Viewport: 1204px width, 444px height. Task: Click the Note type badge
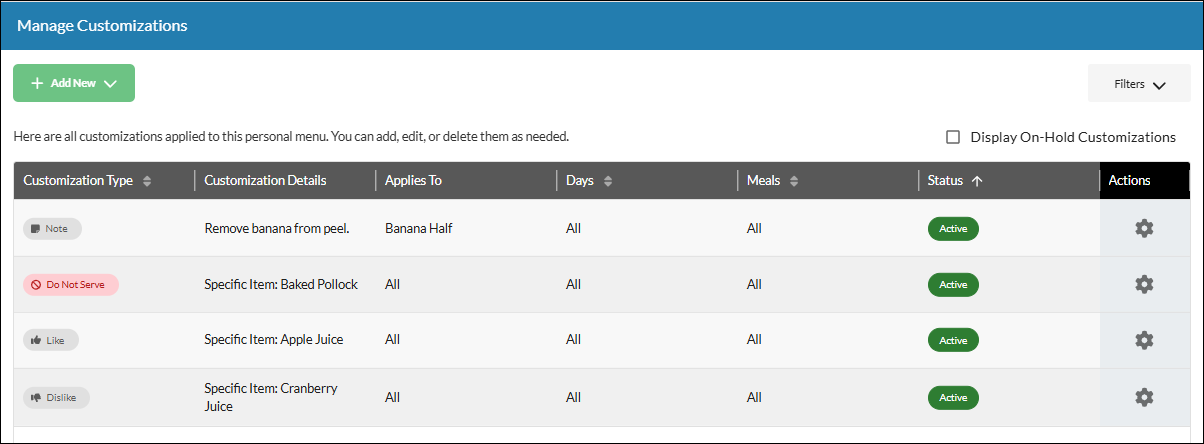(52, 228)
